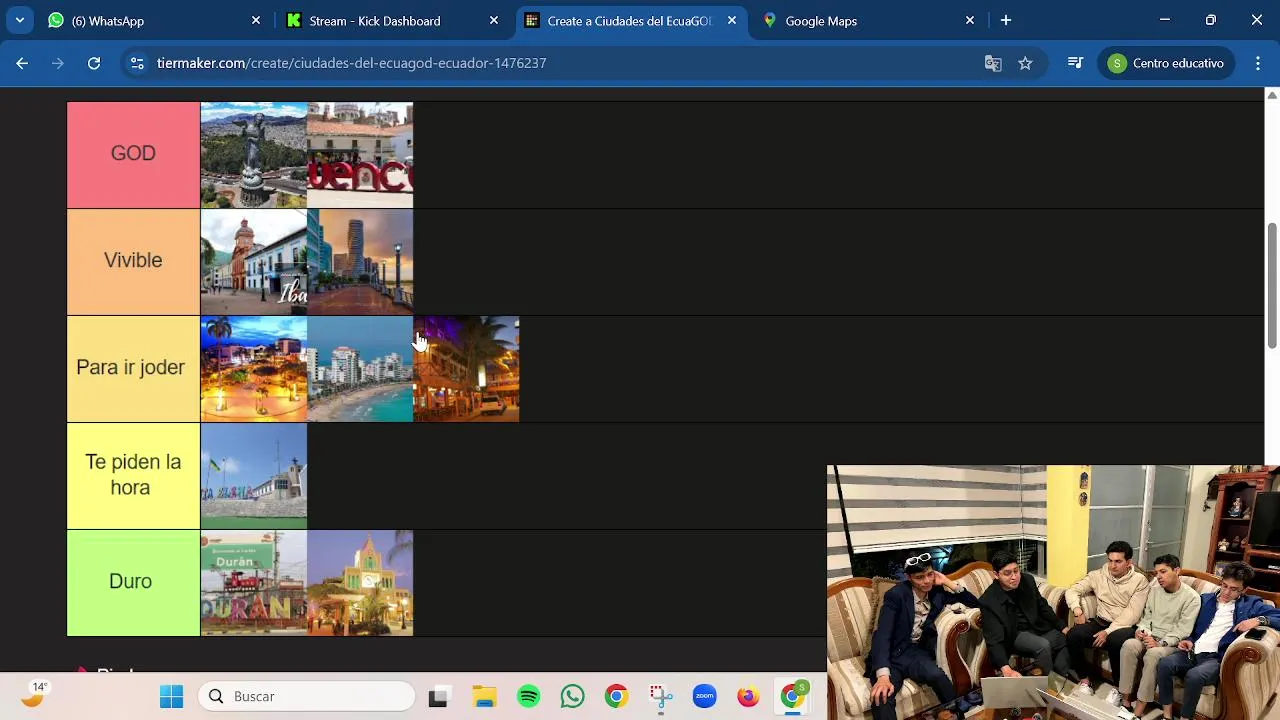Viewport: 1280px width, 720px height.
Task: Switch to the Google Maps tab
Action: 868,20
